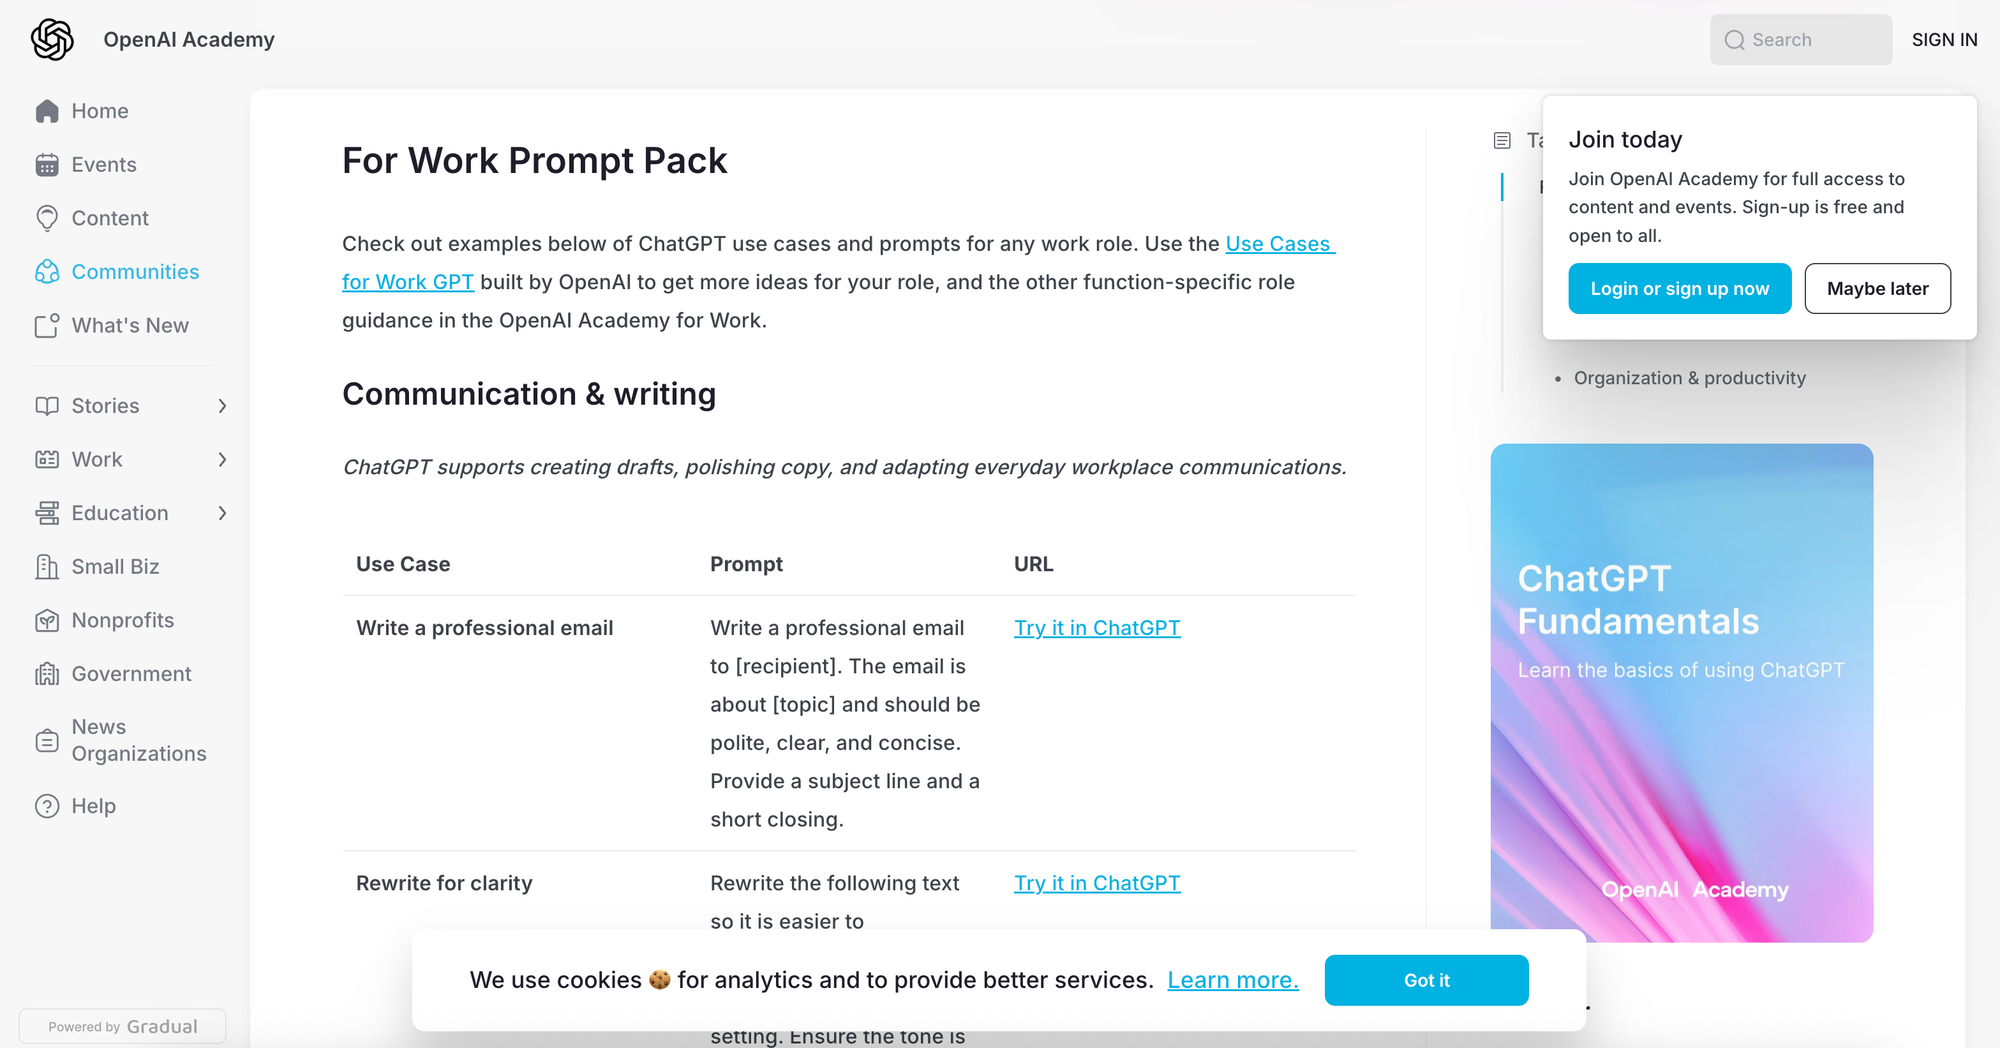Click the Small Biz building icon

[47, 567]
